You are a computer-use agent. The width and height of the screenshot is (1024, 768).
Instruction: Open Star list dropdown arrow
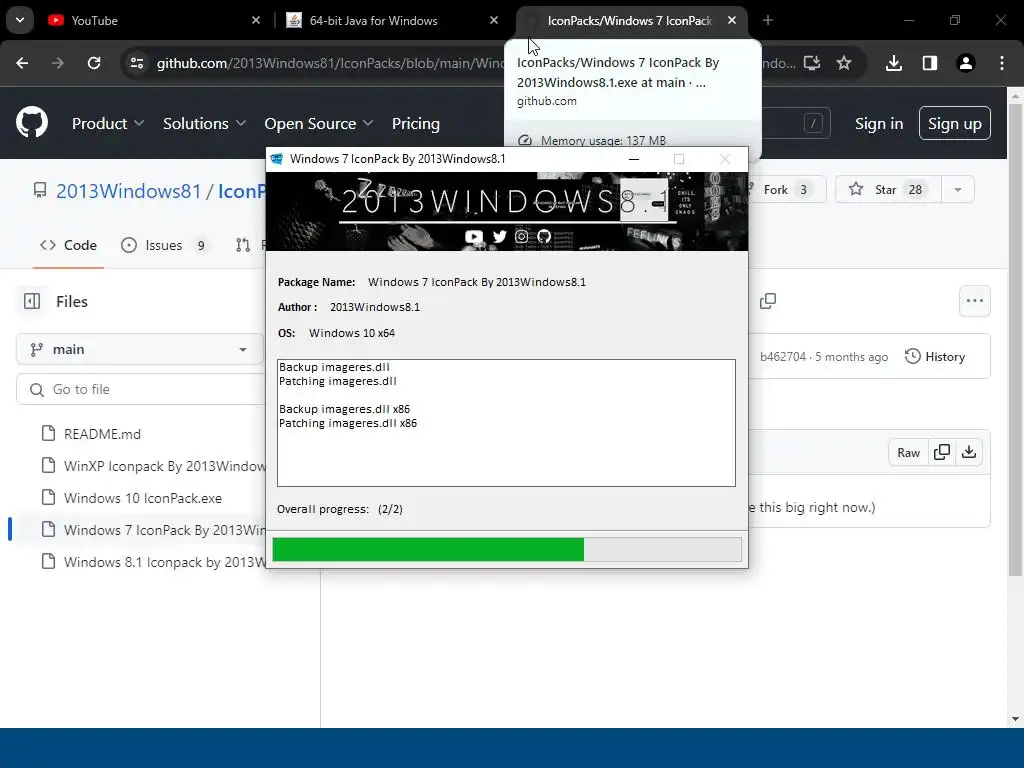(958, 189)
